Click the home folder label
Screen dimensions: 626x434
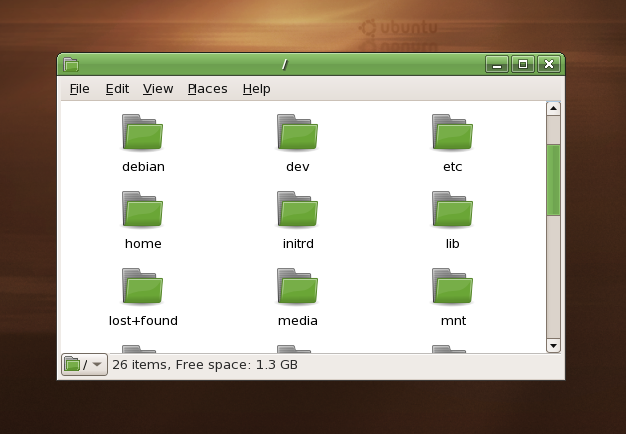click(x=143, y=244)
